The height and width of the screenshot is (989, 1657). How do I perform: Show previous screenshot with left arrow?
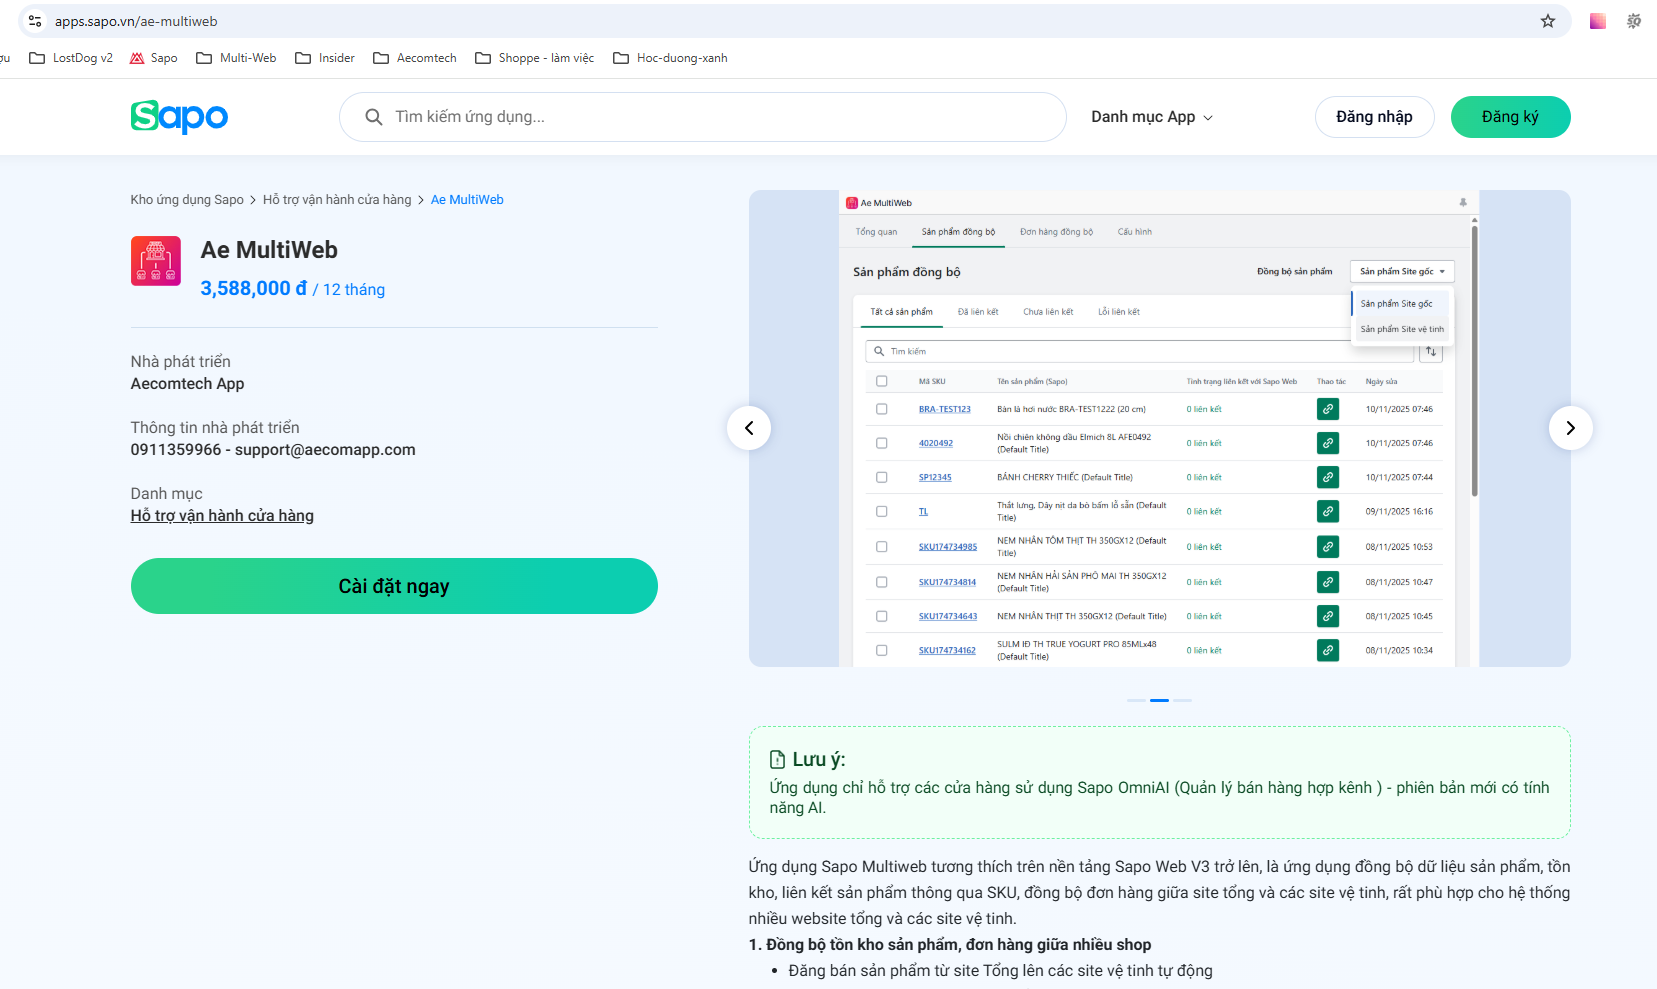(749, 428)
